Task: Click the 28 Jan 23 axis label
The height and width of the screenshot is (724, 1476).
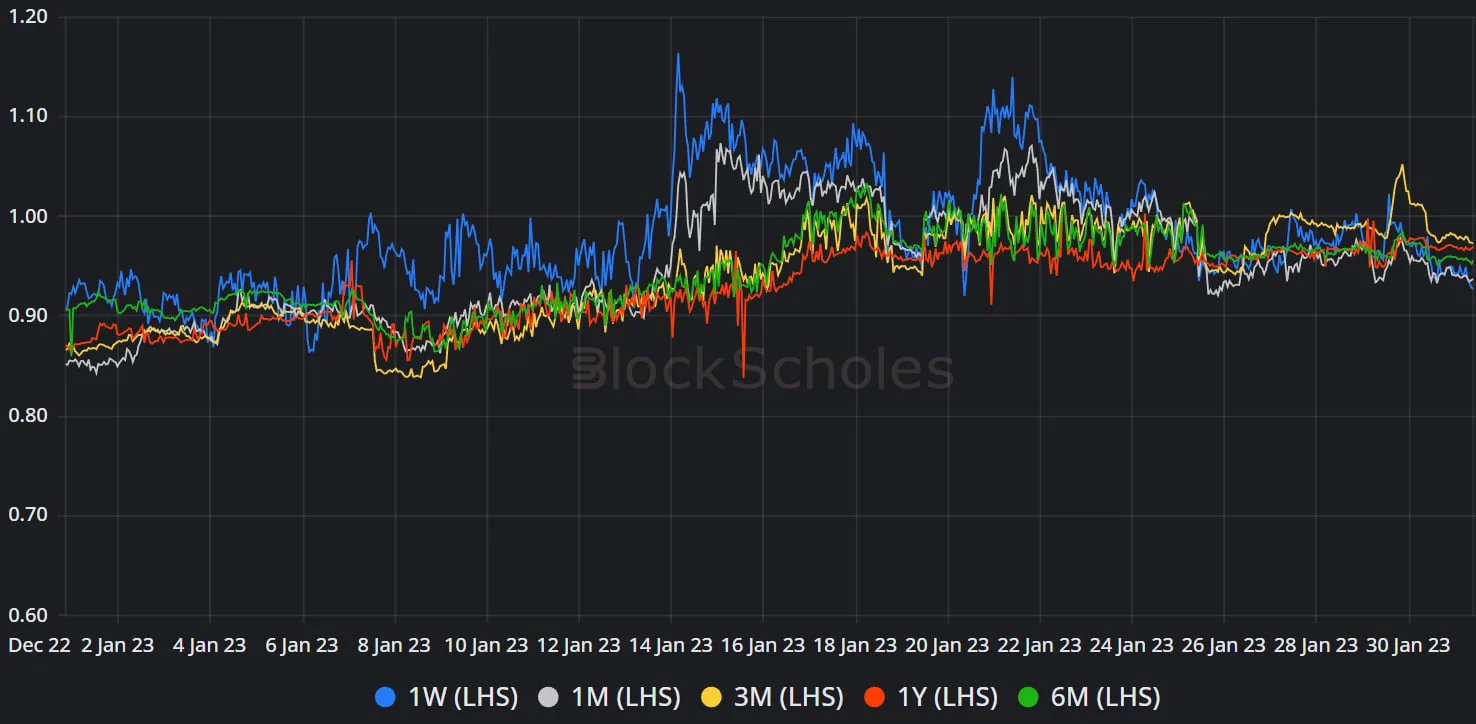Action: click(1316, 645)
